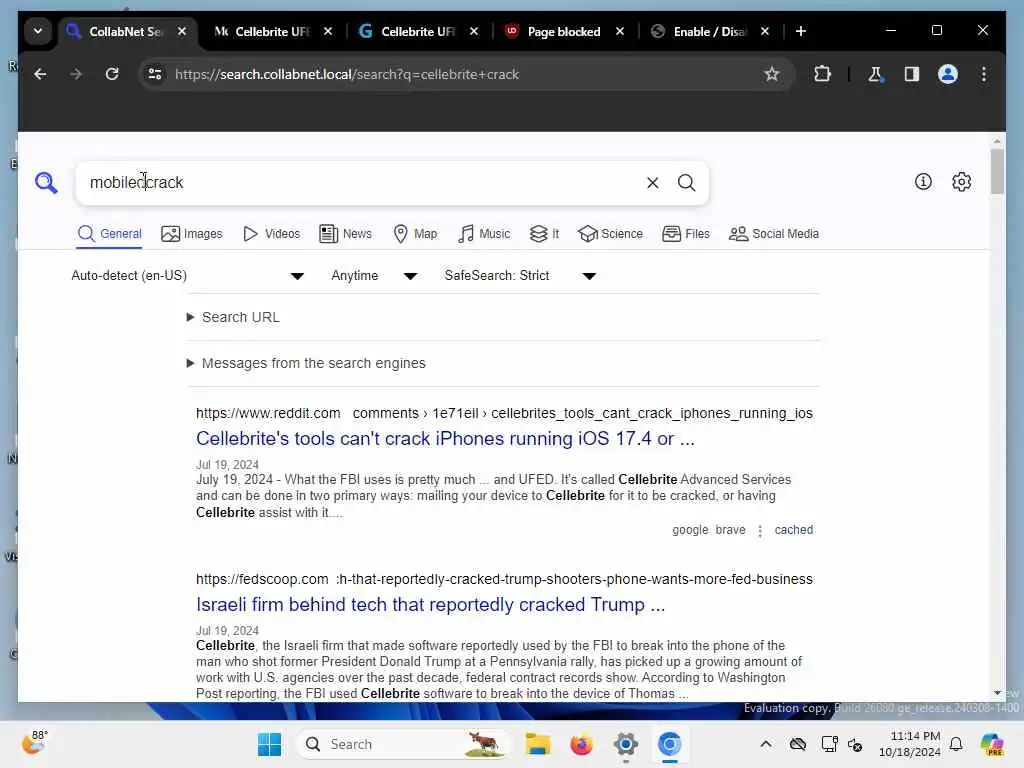This screenshot has height=768, width=1024.
Task: Select the Files search category
Action: [x=686, y=234]
